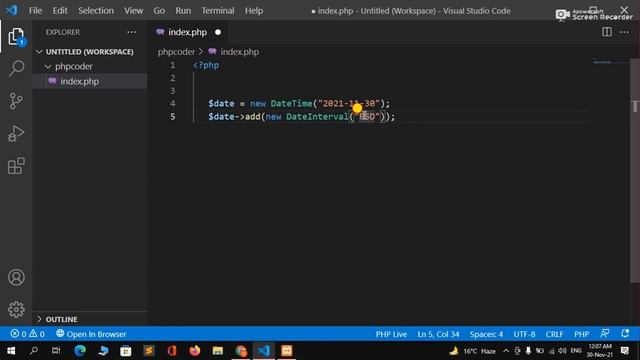640x360 pixels.
Task: Click the split editor right icon
Action: pos(607,32)
